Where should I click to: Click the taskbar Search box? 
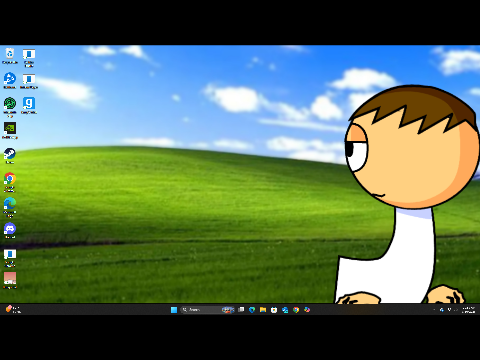click(207, 310)
